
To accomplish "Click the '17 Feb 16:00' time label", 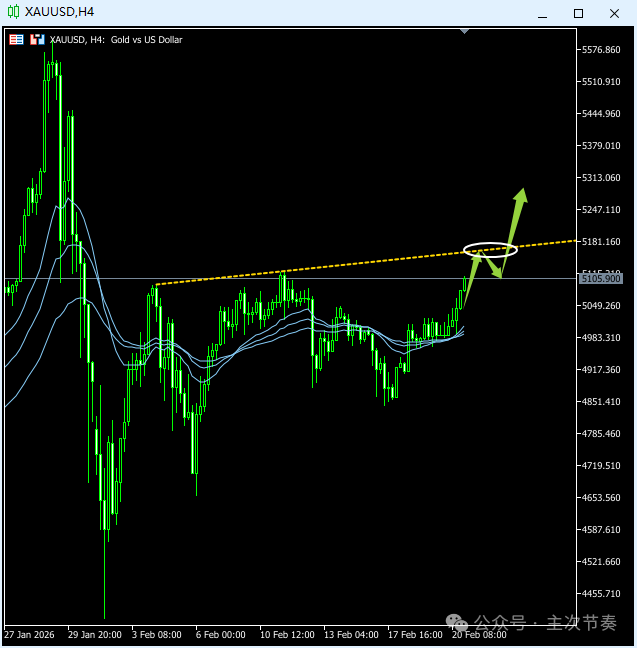I will (415, 635).
